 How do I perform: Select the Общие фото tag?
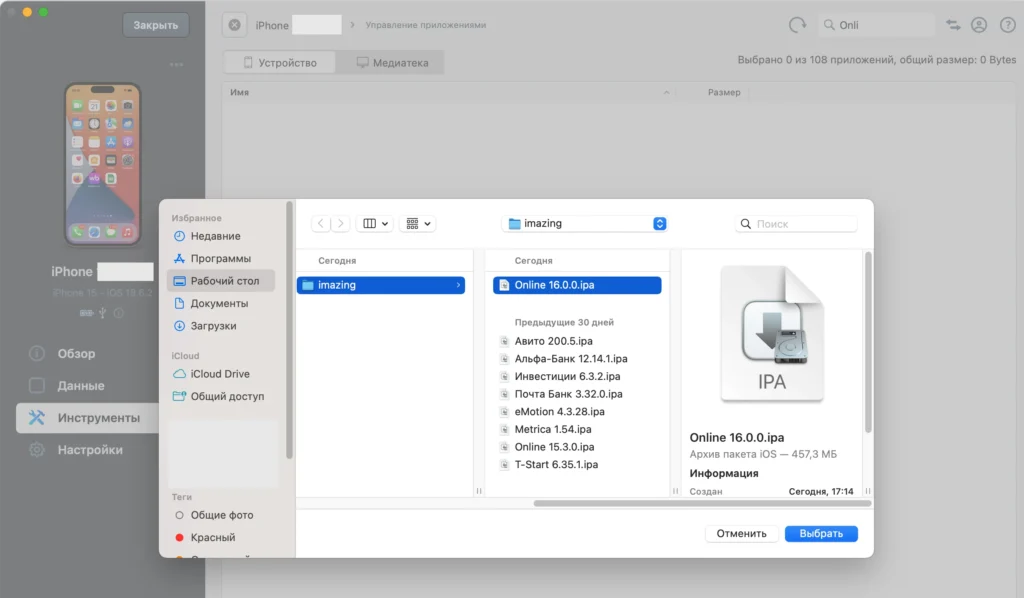[x=221, y=515]
